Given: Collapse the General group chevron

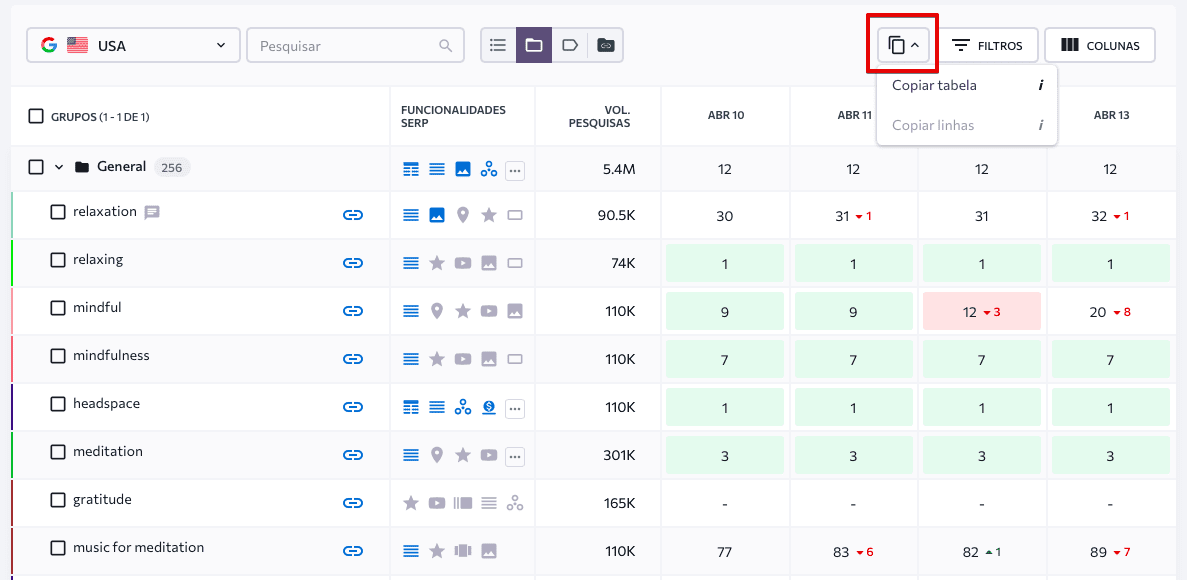Looking at the screenshot, I should pyautogui.click(x=59, y=167).
